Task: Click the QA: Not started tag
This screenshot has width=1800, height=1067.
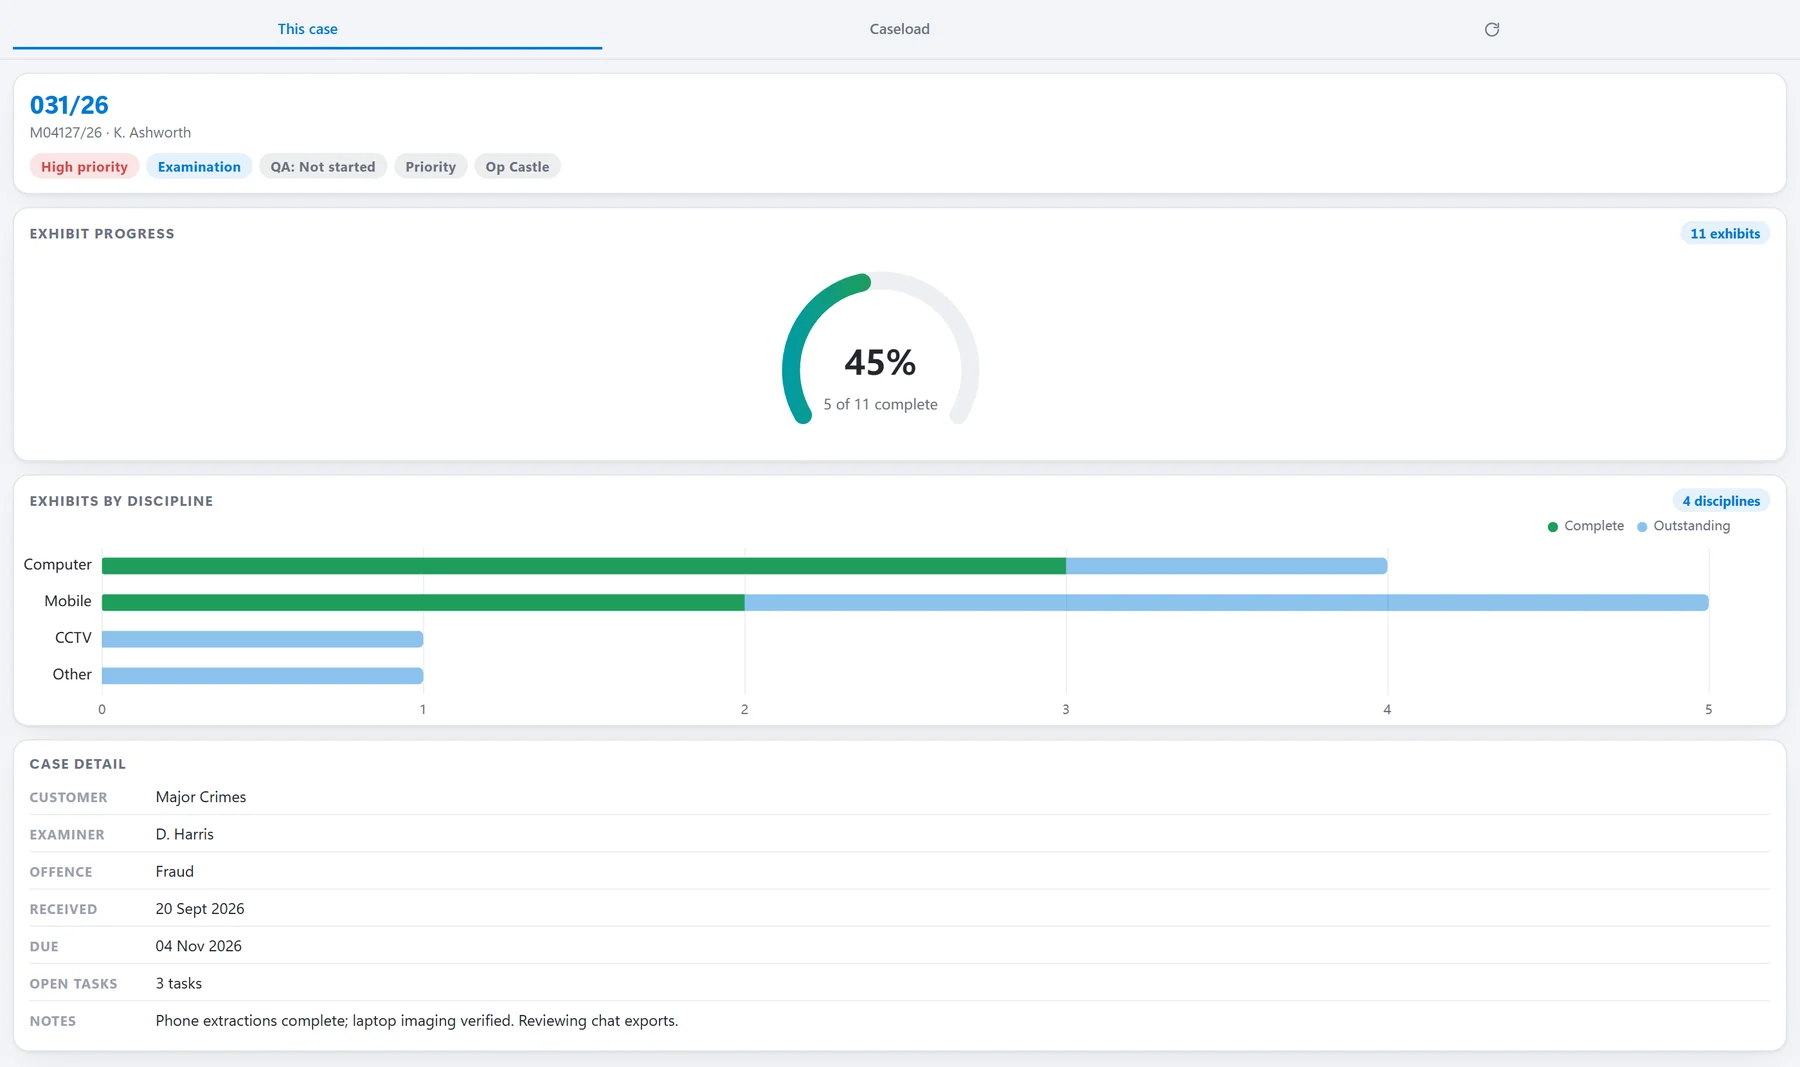Action: (322, 167)
